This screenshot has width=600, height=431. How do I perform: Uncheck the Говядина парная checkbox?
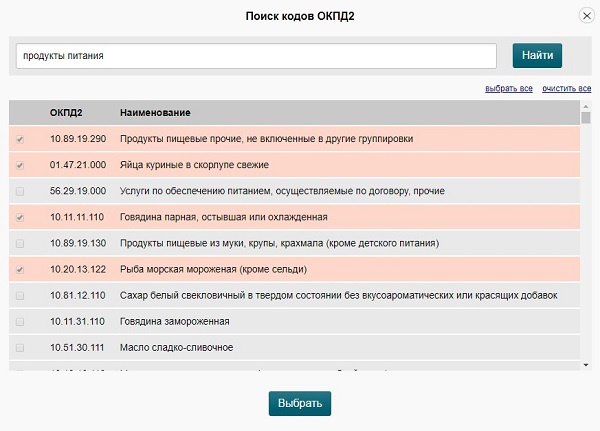click(20, 217)
